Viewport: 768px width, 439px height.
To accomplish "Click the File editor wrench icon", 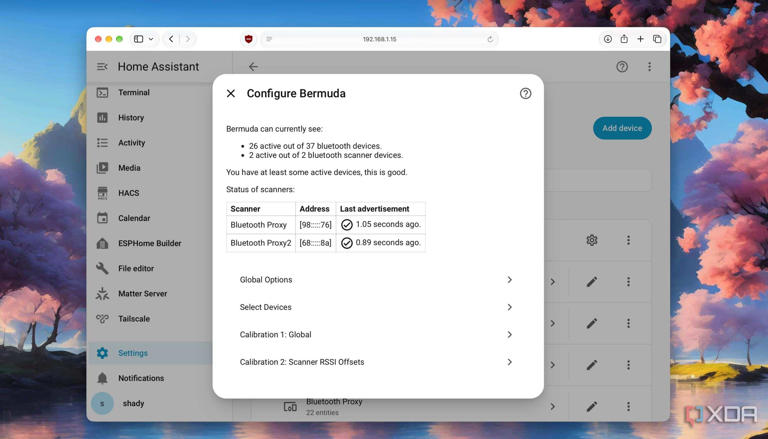I will coord(102,268).
